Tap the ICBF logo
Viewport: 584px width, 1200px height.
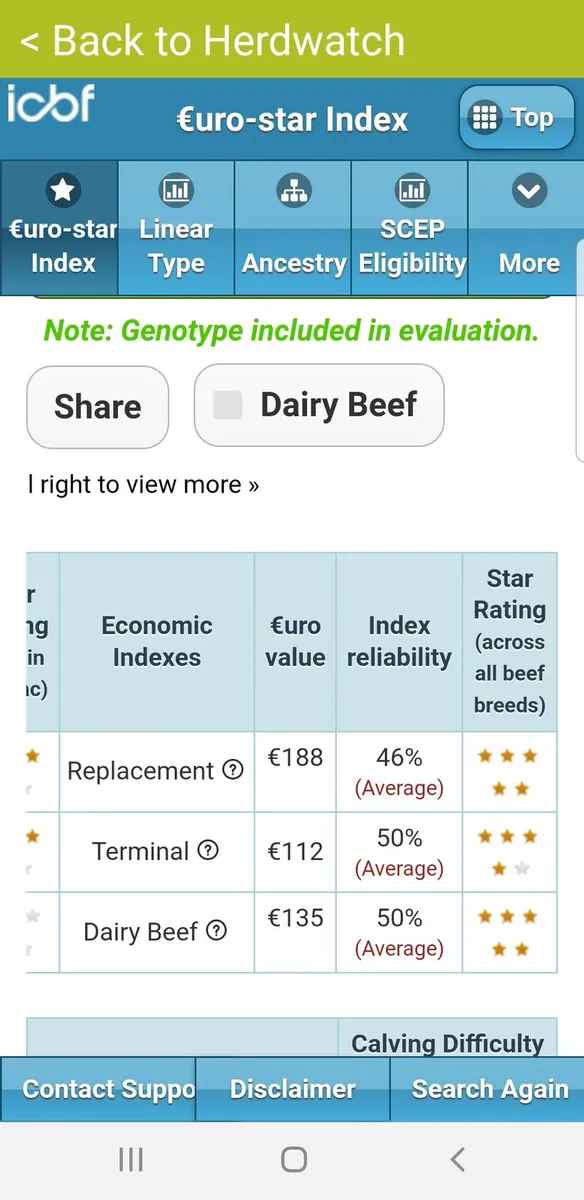point(50,106)
